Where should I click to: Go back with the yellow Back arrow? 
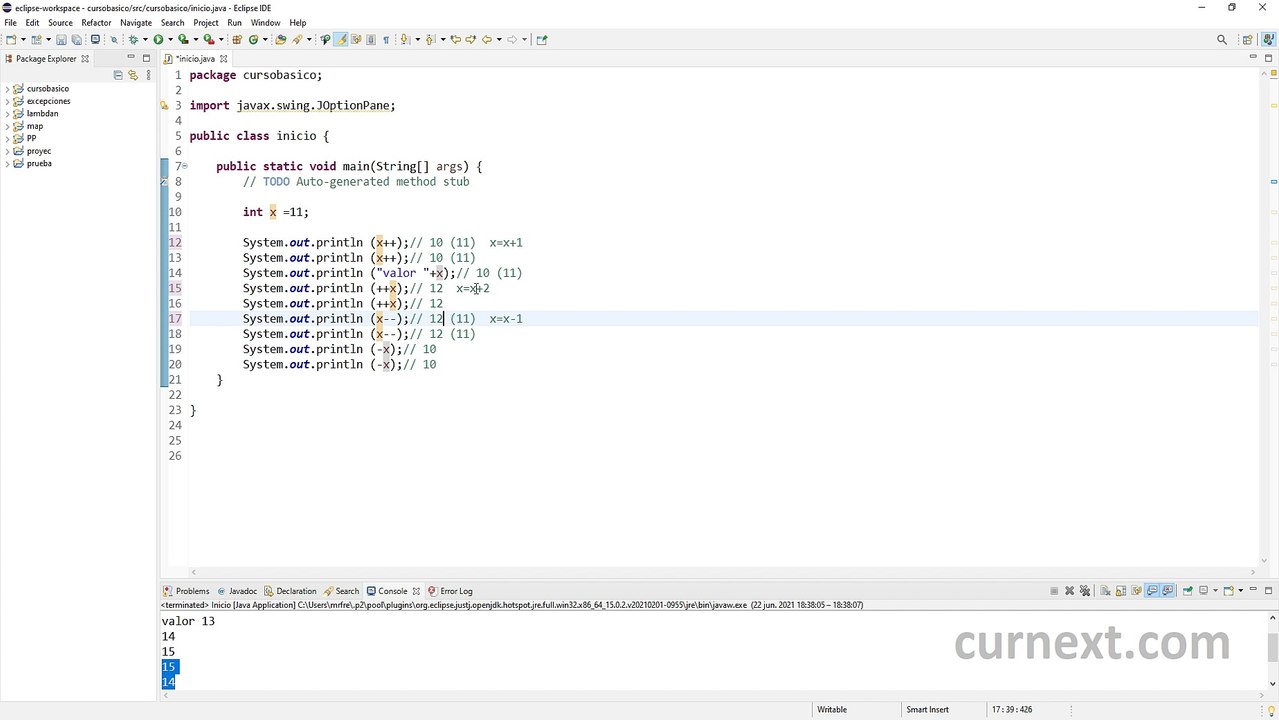(487, 40)
